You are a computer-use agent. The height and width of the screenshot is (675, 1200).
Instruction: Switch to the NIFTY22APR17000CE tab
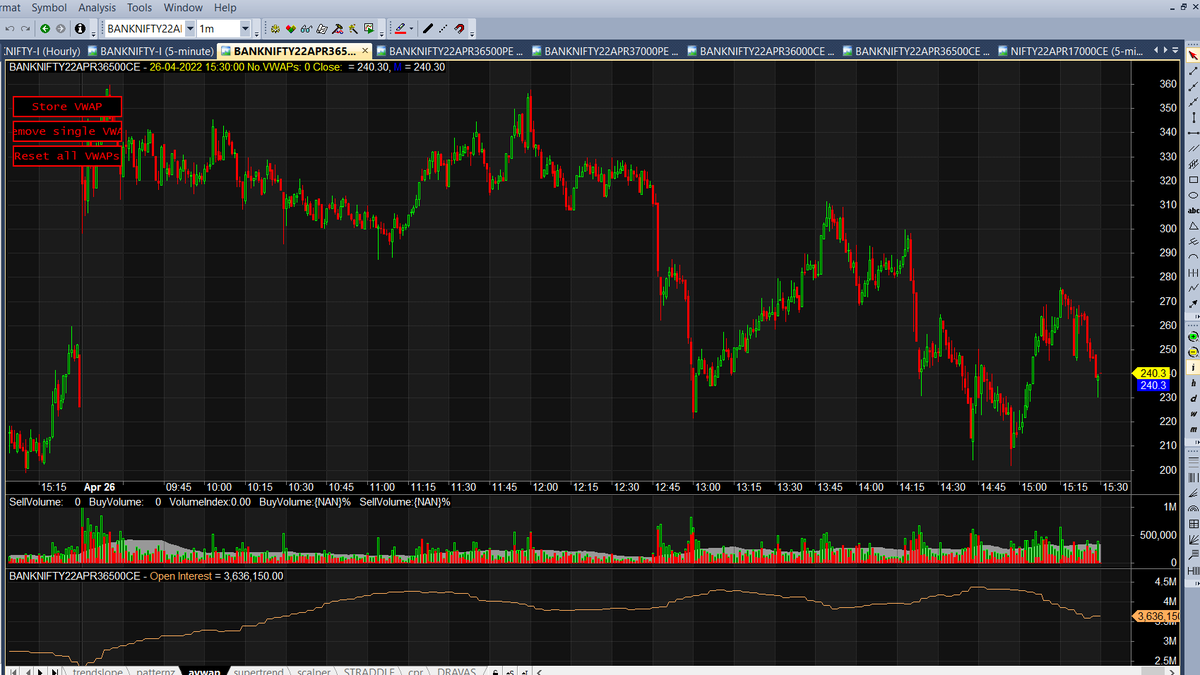(1072, 50)
